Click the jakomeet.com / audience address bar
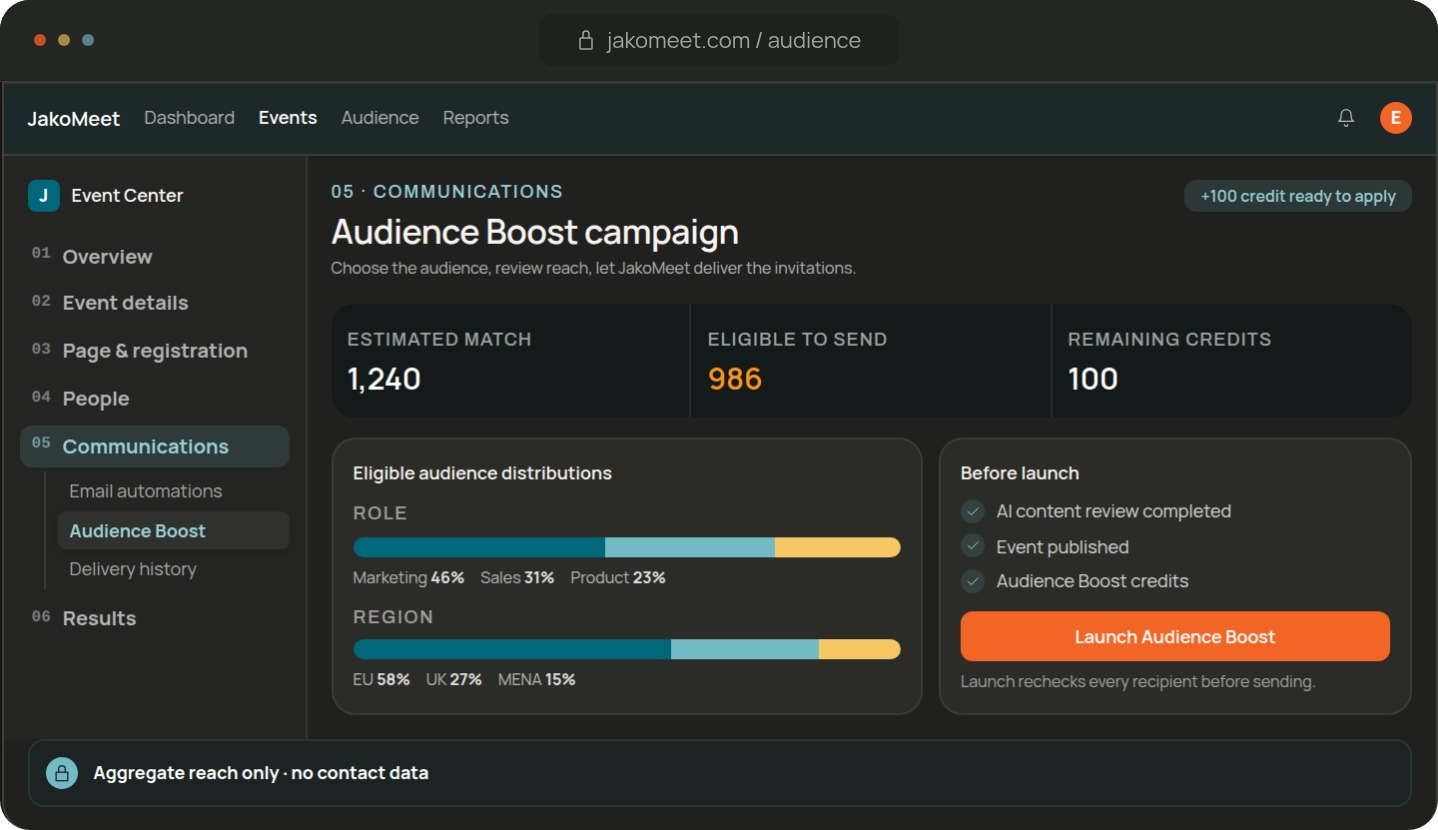This screenshot has width=1438, height=830. [x=719, y=41]
